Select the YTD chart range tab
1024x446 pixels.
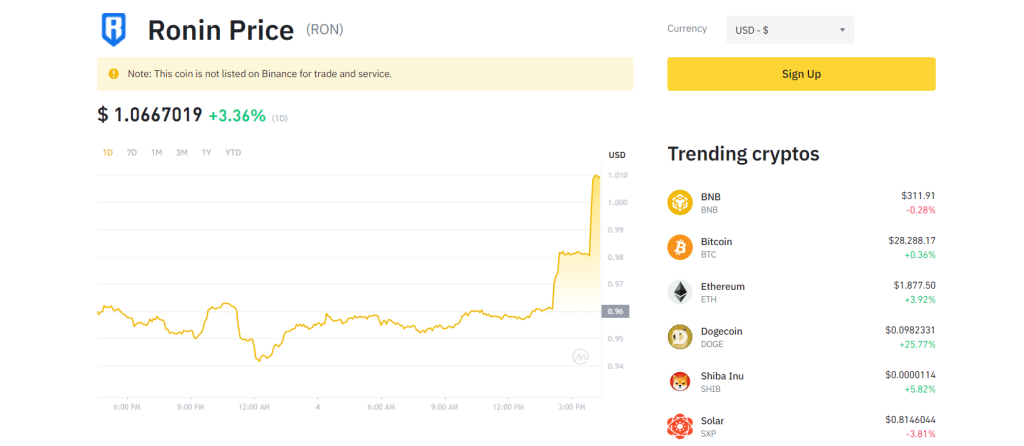[x=233, y=153]
